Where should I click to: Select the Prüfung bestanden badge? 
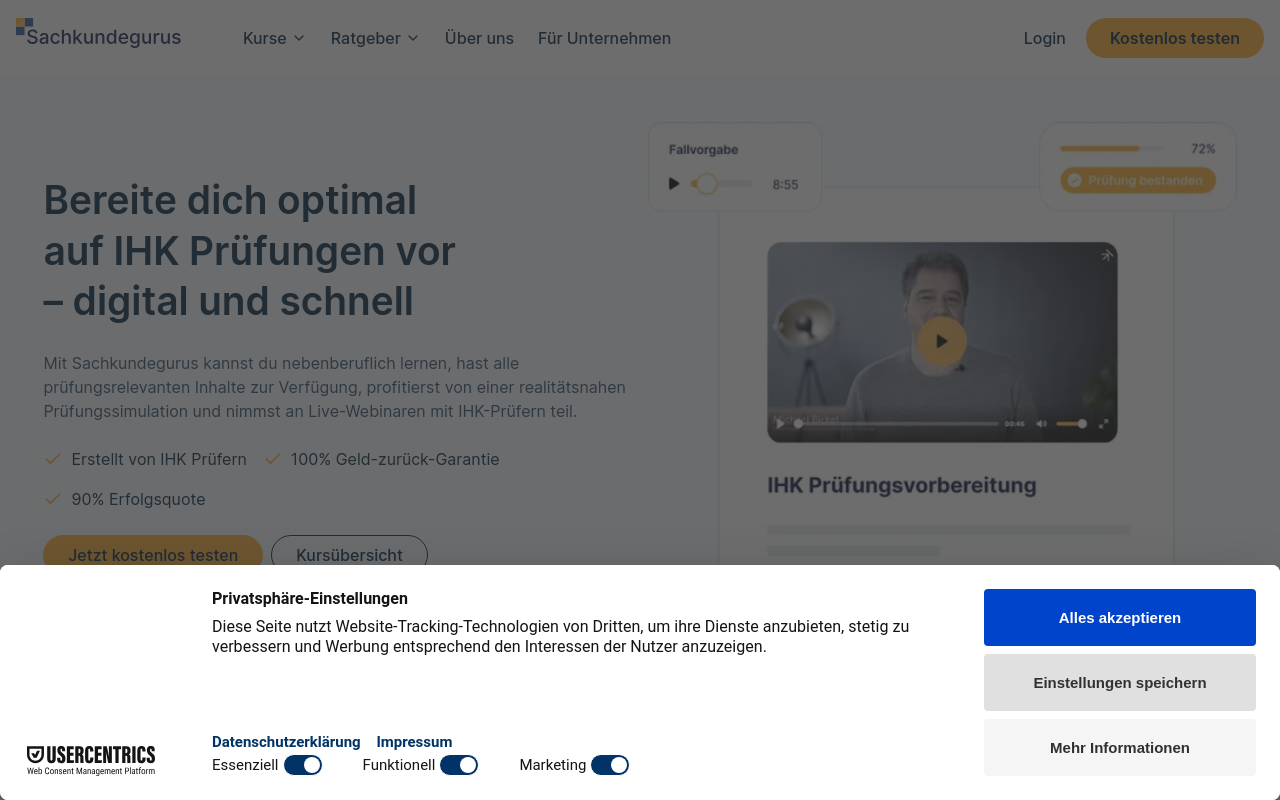point(1138,180)
